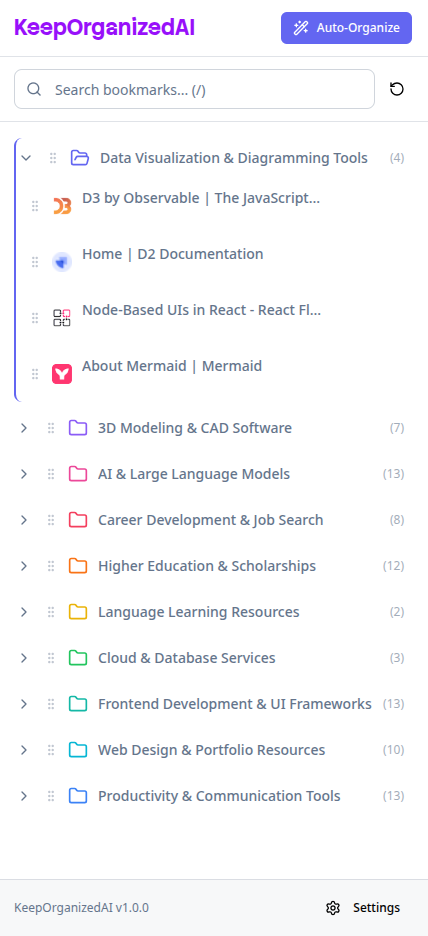Click green folder icon for Cloud & Database
This screenshot has width=428, height=936.
[x=78, y=658]
